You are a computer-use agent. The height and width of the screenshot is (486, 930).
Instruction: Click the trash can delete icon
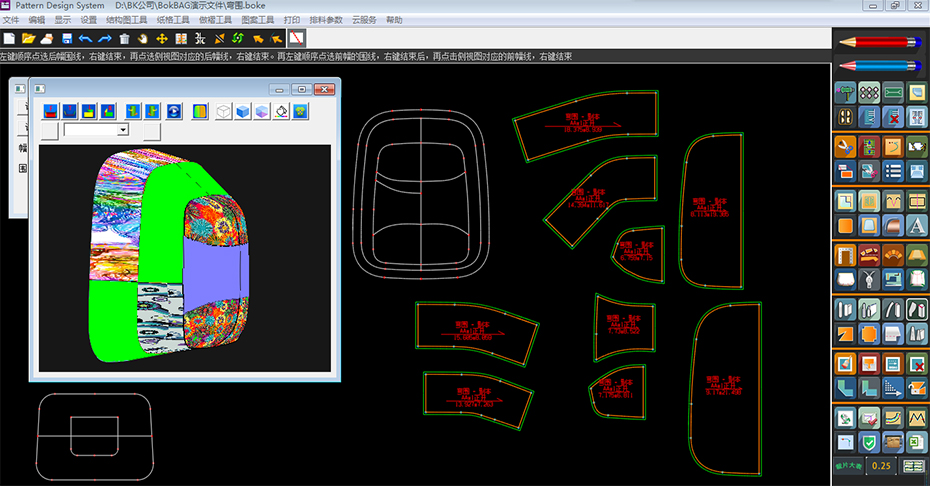point(124,38)
